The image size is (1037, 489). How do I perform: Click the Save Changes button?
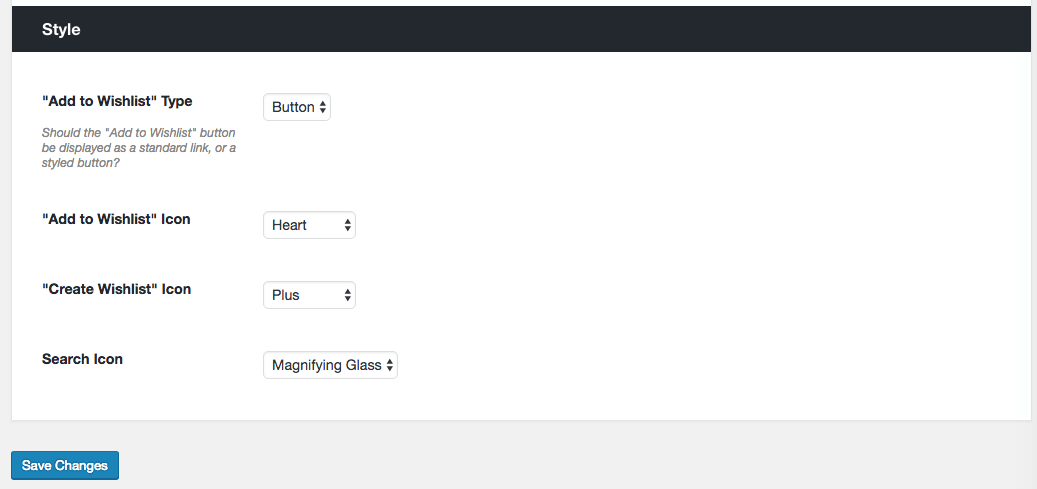pos(65,465)
